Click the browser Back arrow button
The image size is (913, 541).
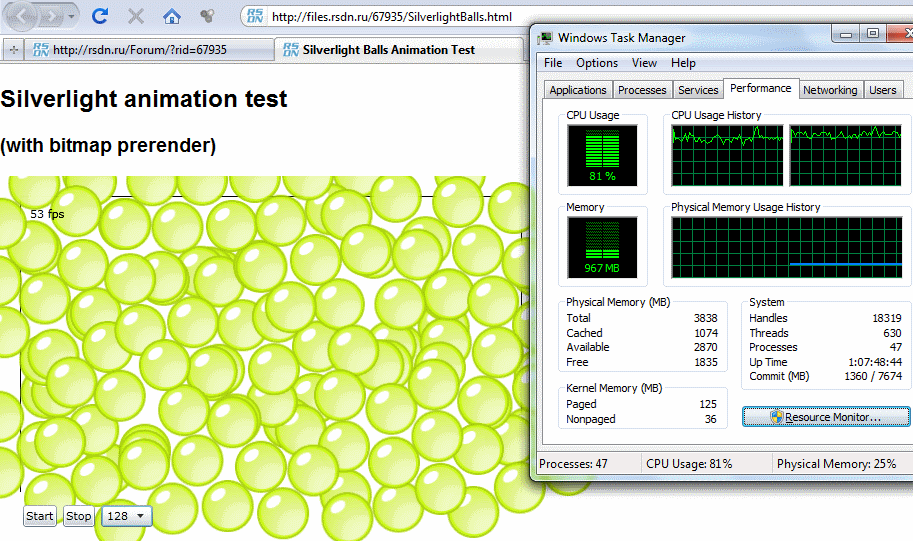point(22,16)
